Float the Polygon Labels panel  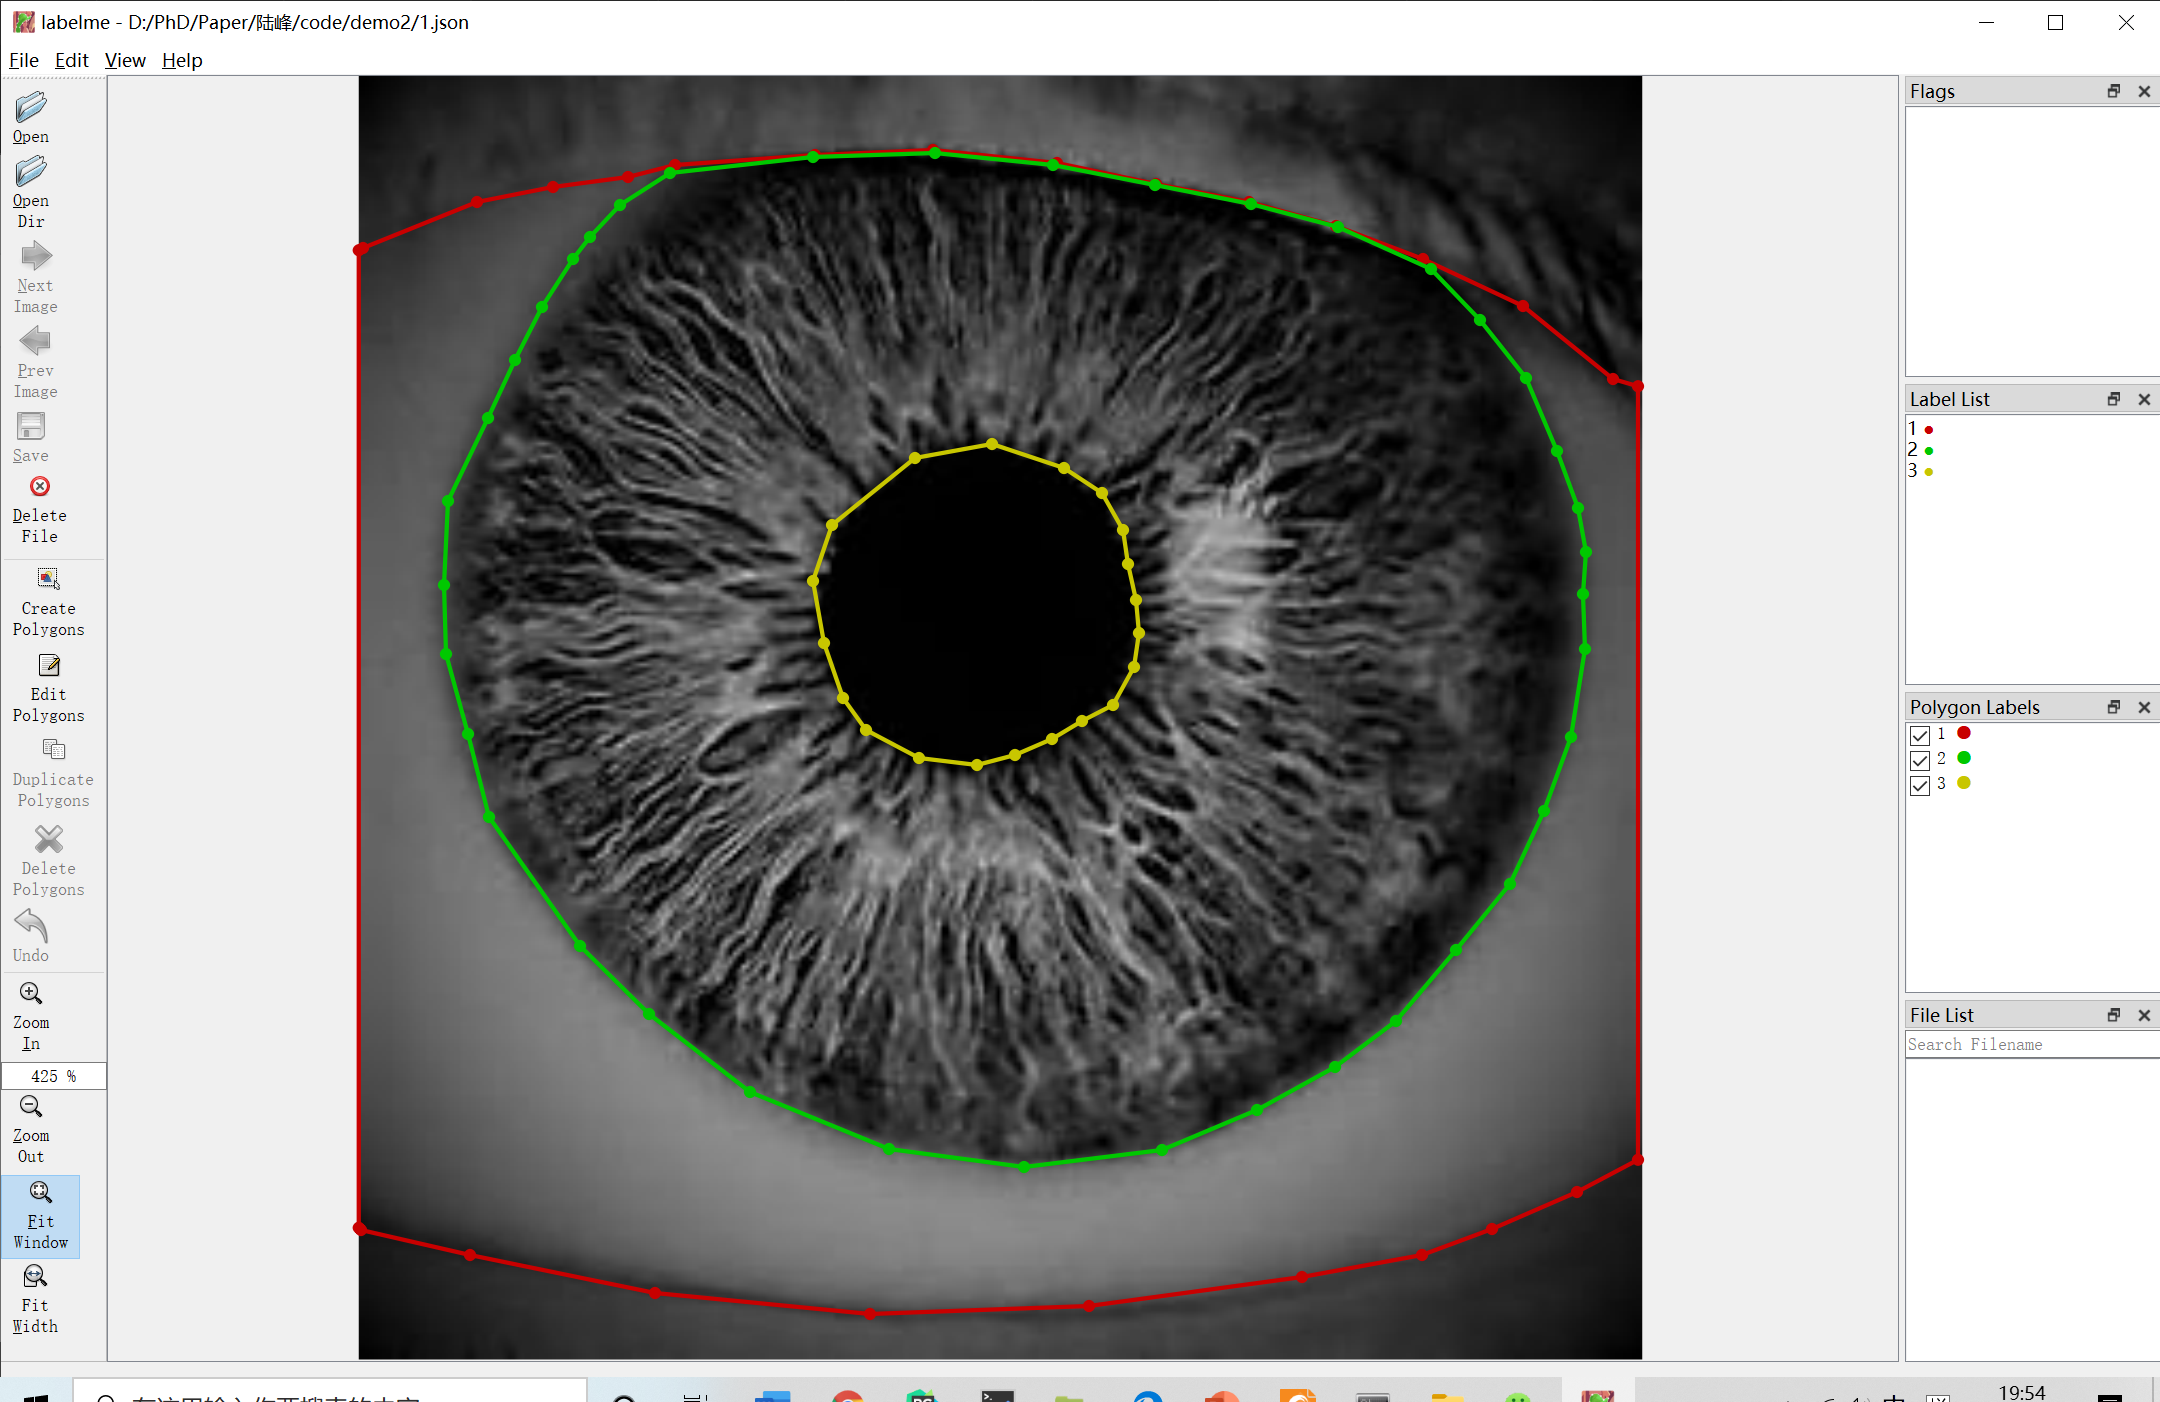2114,707
